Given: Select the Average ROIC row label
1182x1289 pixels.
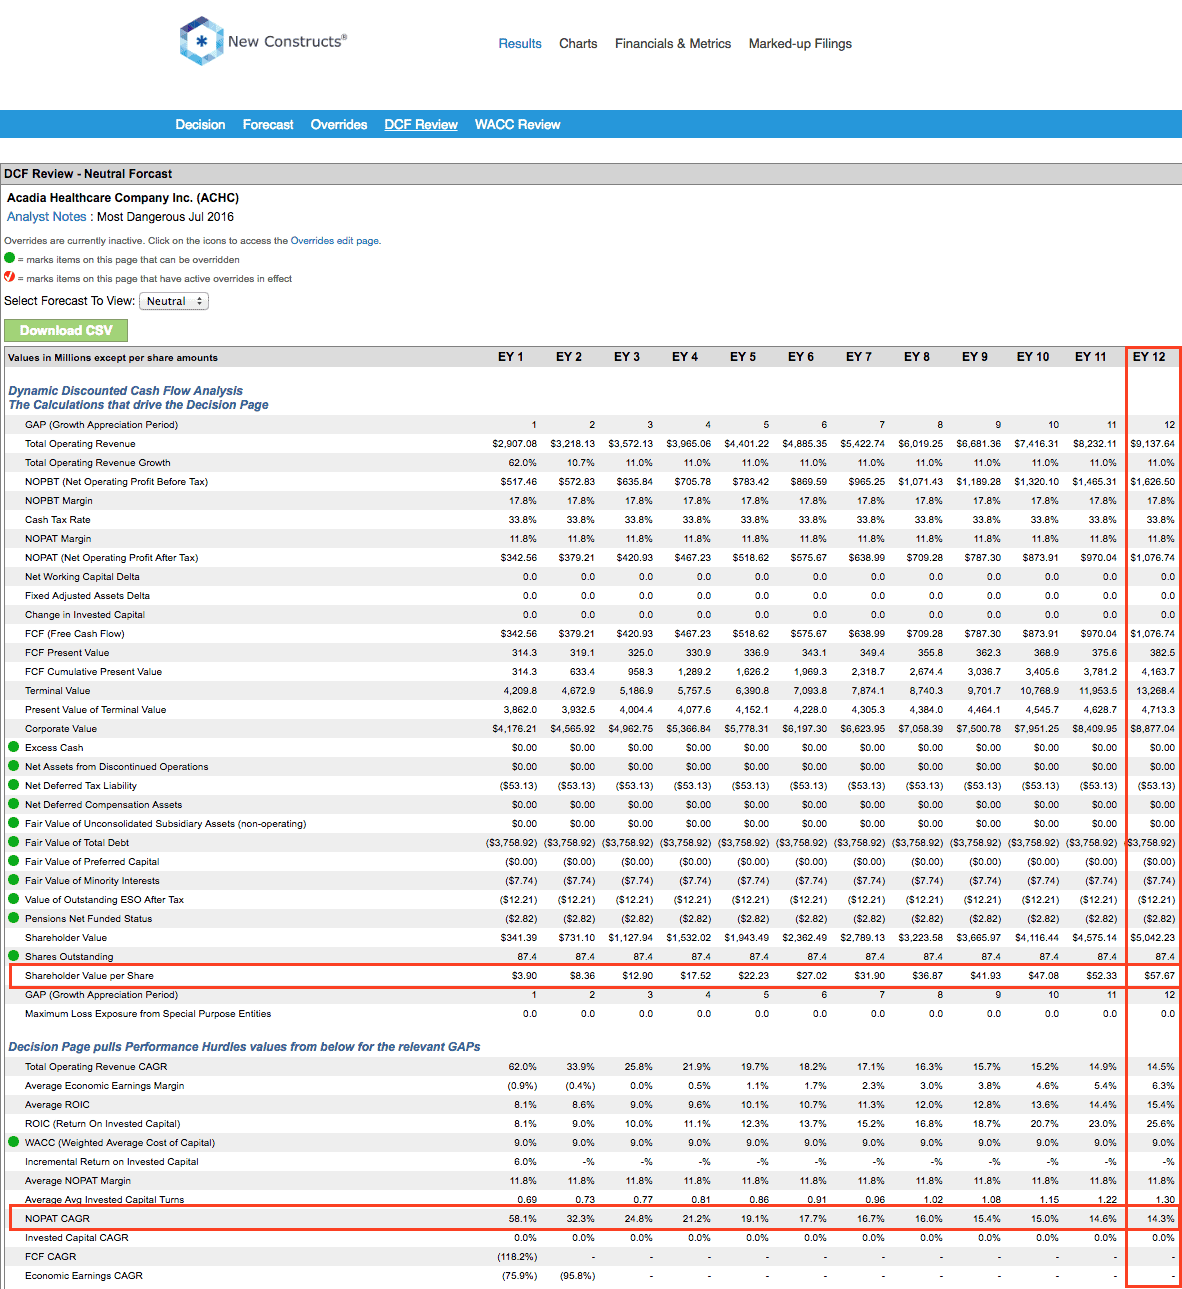Looking at the screenshot, I should (57, 1105).
